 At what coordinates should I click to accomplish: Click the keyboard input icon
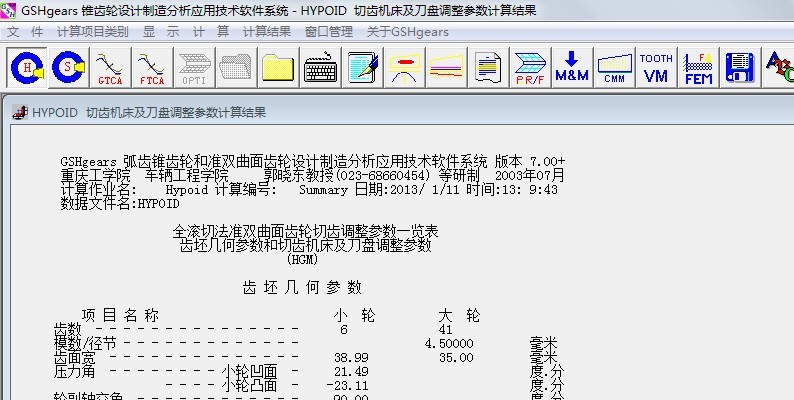coord(321,67)
